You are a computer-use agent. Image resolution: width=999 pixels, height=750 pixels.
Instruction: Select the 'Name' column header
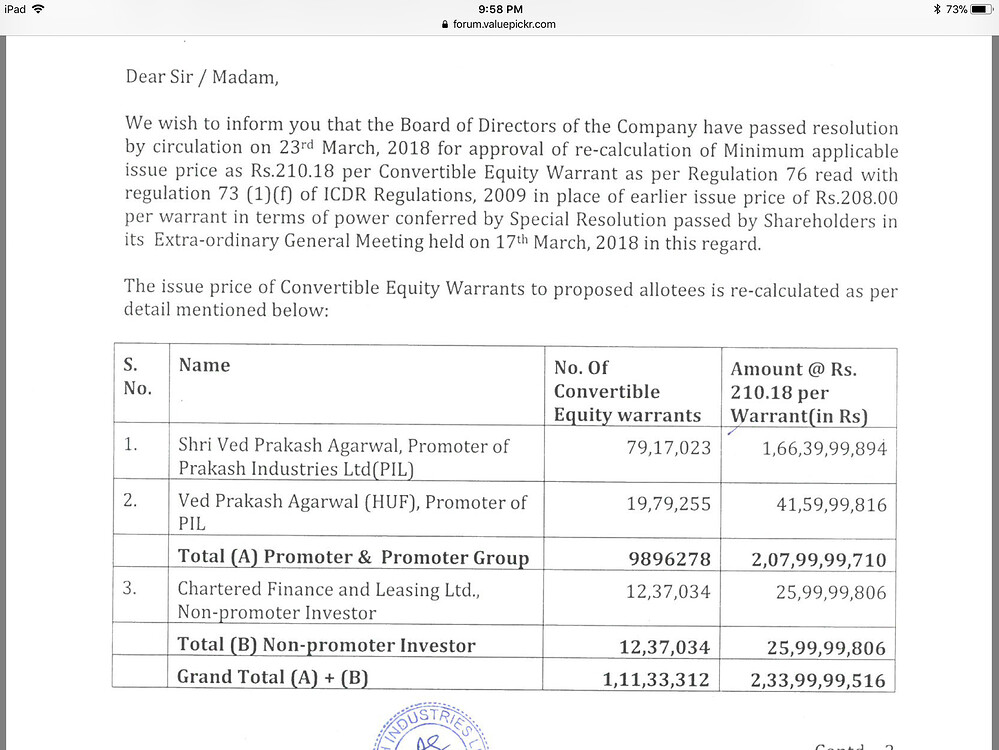[204, 365]
